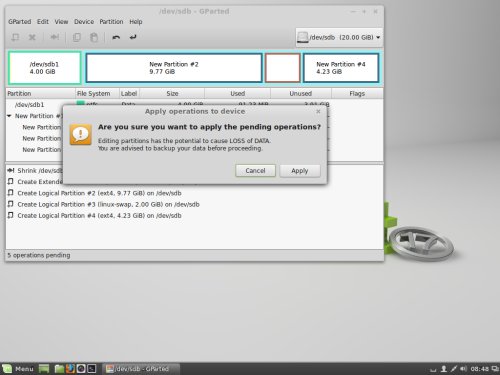Confirm with the Apply button in dialog
The image size is (500, 375).
300,171
